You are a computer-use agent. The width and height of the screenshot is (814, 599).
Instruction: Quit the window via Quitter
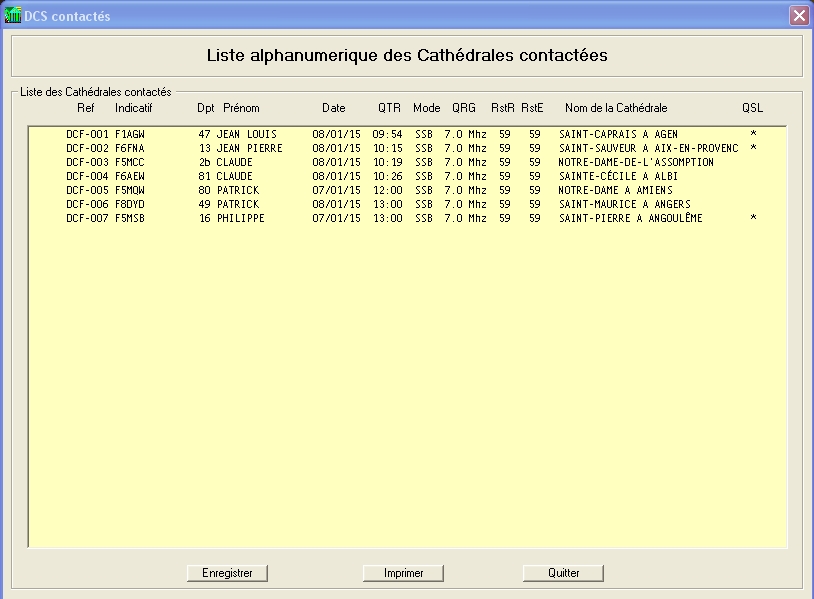click(x=563, y=573)
